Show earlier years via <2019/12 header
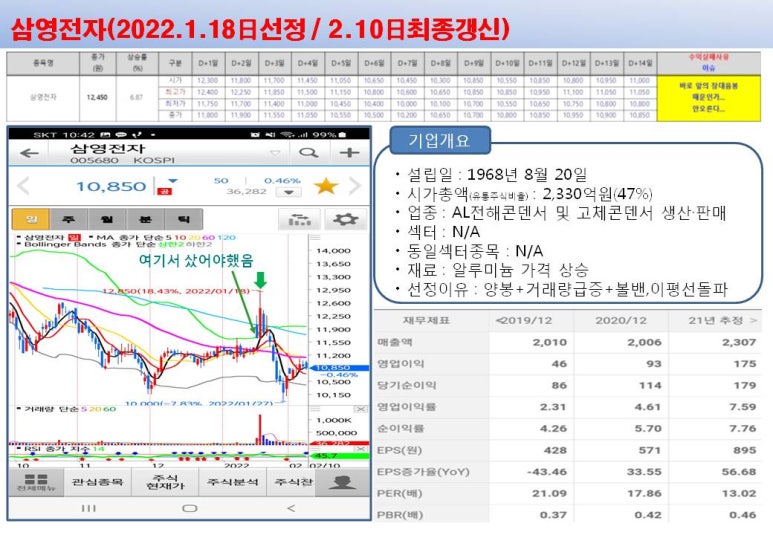This screenshot has width=773, height=535. click(524, 321)
